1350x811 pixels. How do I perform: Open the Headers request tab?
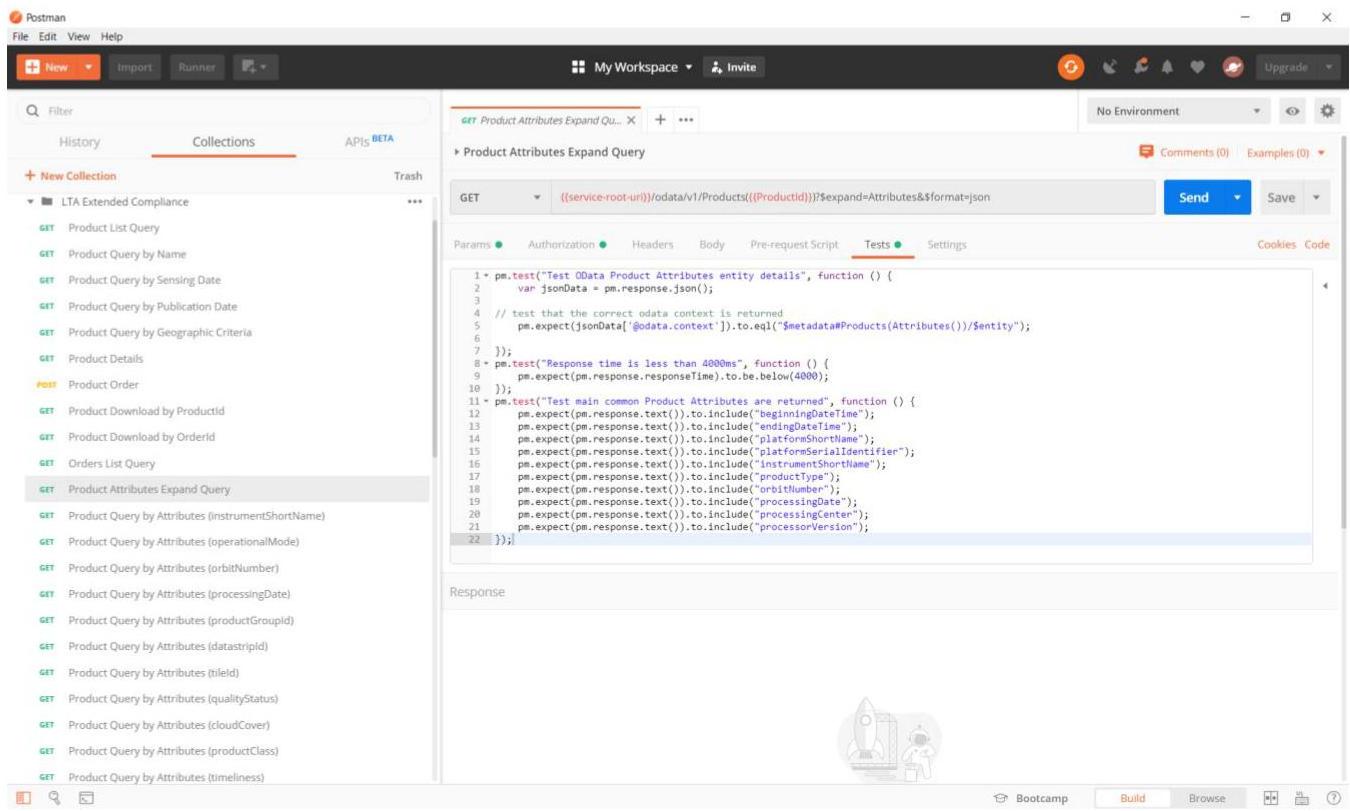(x=652, y=244)
